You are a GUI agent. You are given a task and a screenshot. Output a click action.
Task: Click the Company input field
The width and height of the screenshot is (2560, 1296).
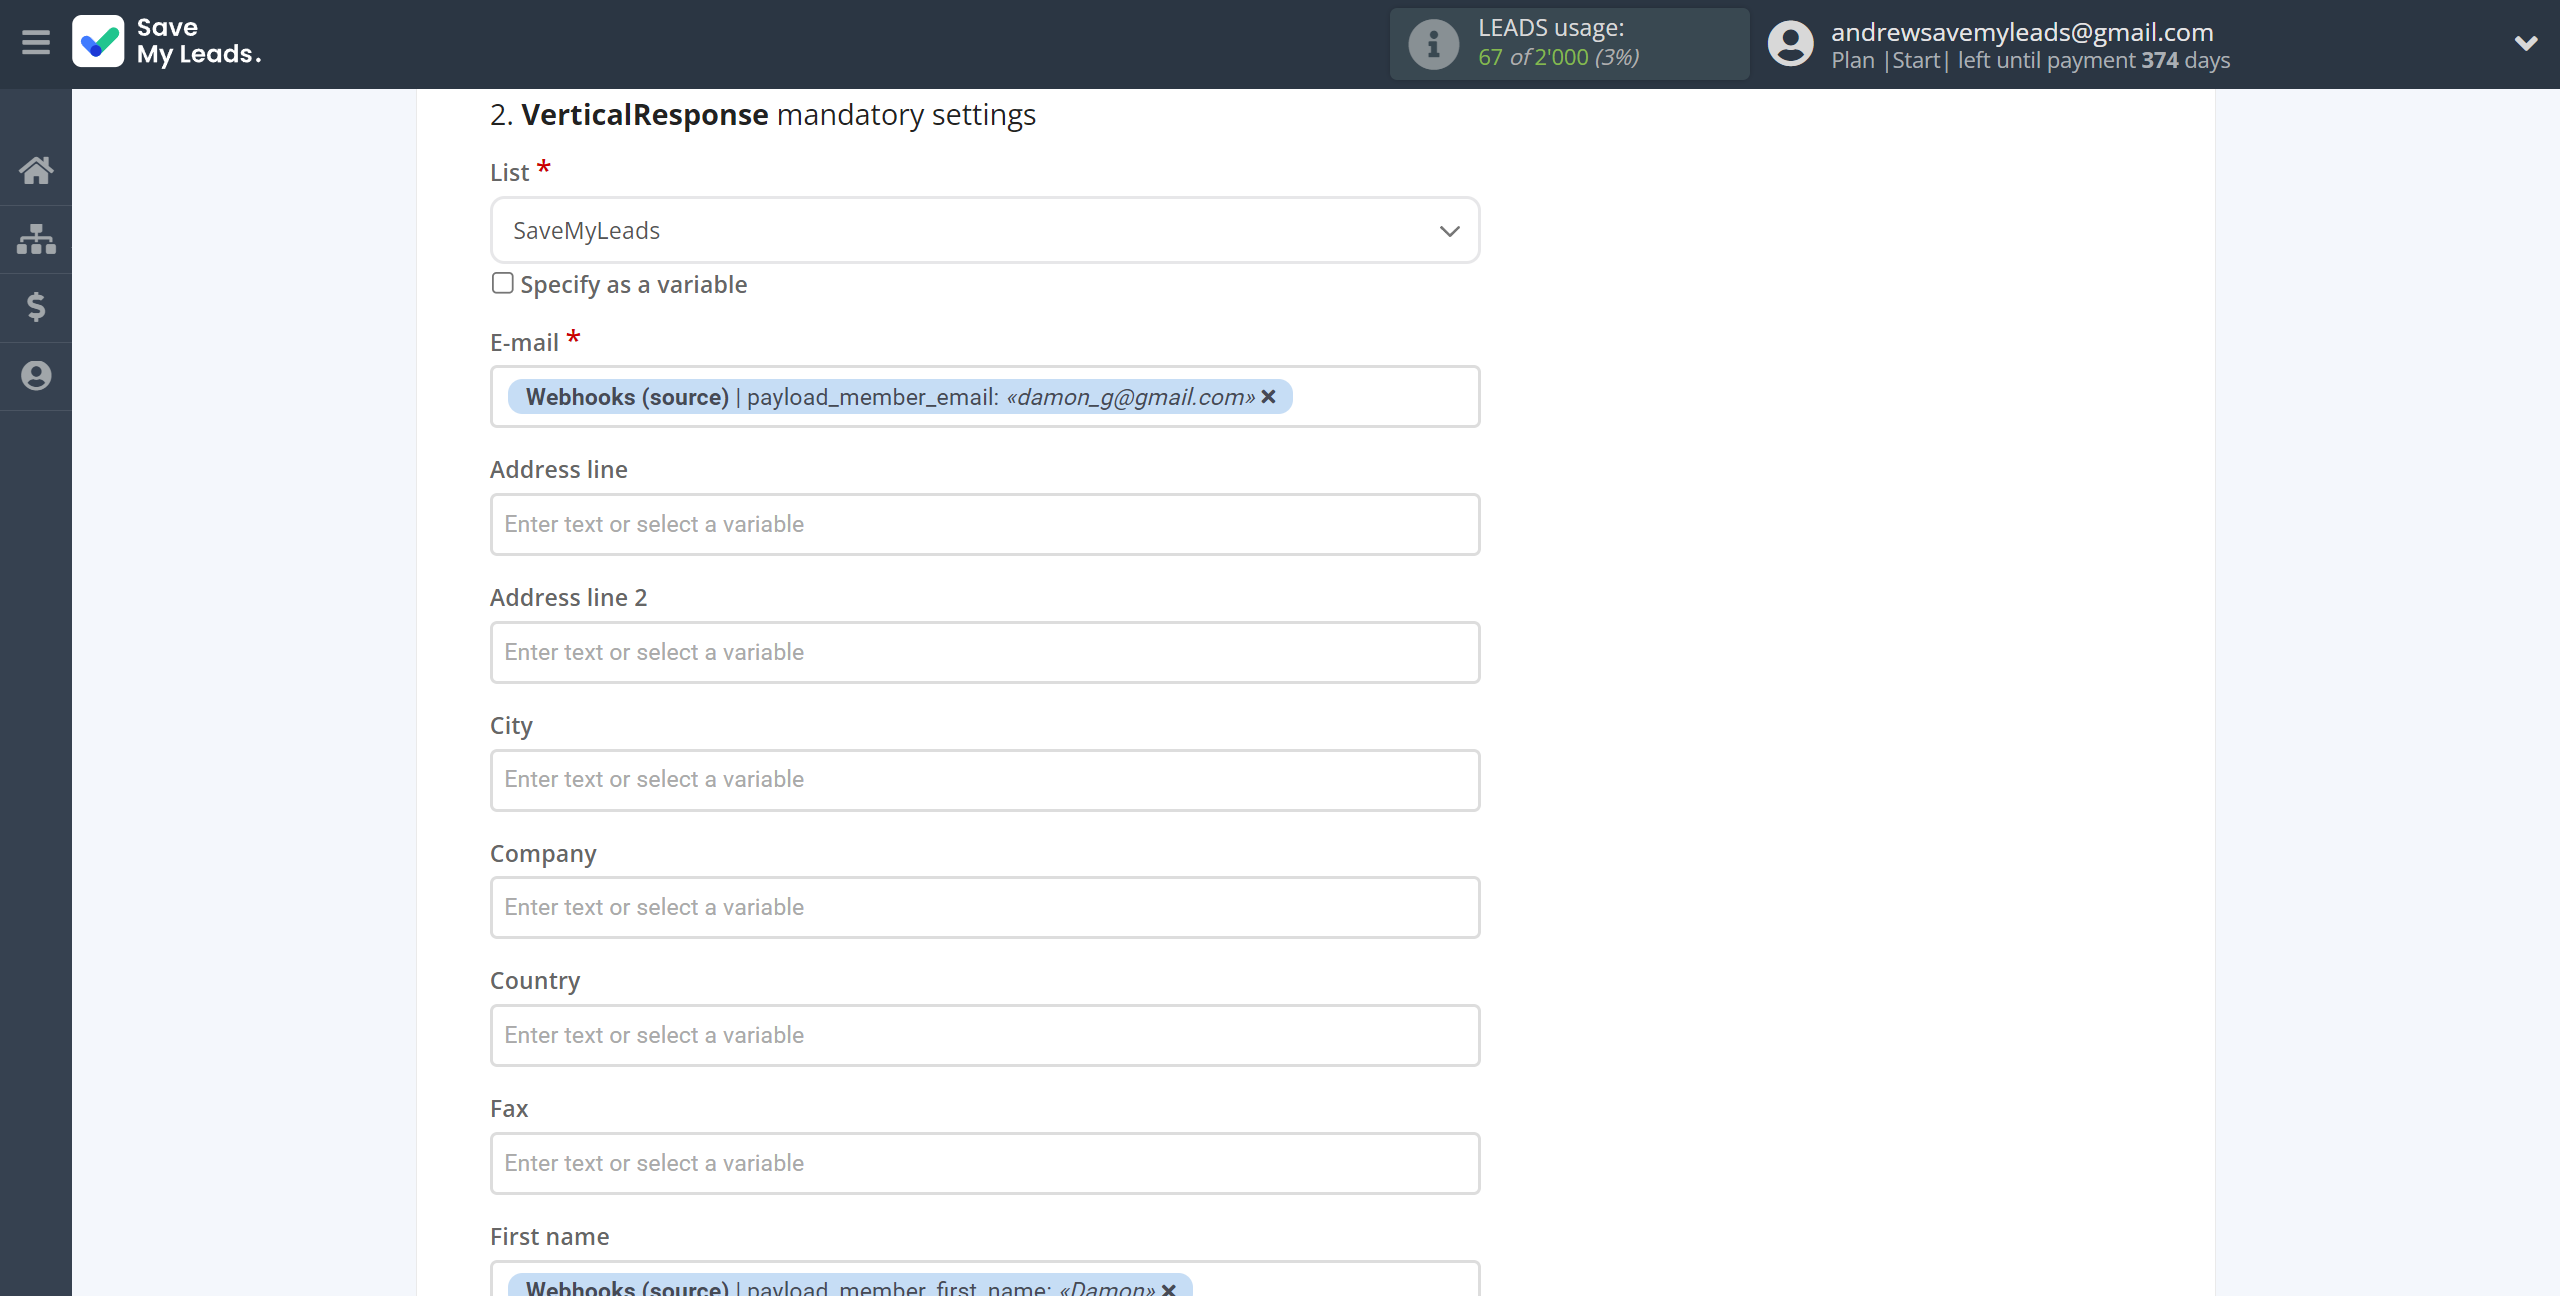tap(985, 908)
